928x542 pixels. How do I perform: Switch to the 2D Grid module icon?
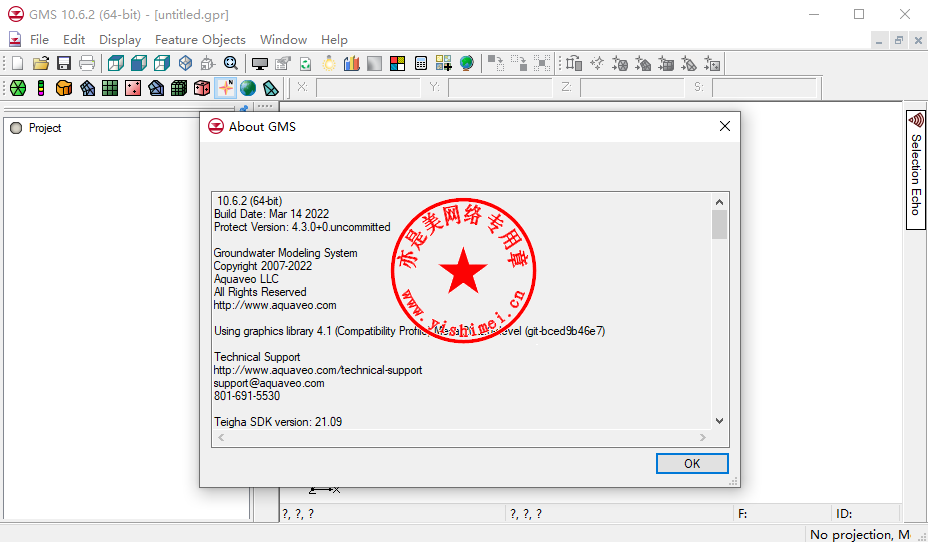110,88
